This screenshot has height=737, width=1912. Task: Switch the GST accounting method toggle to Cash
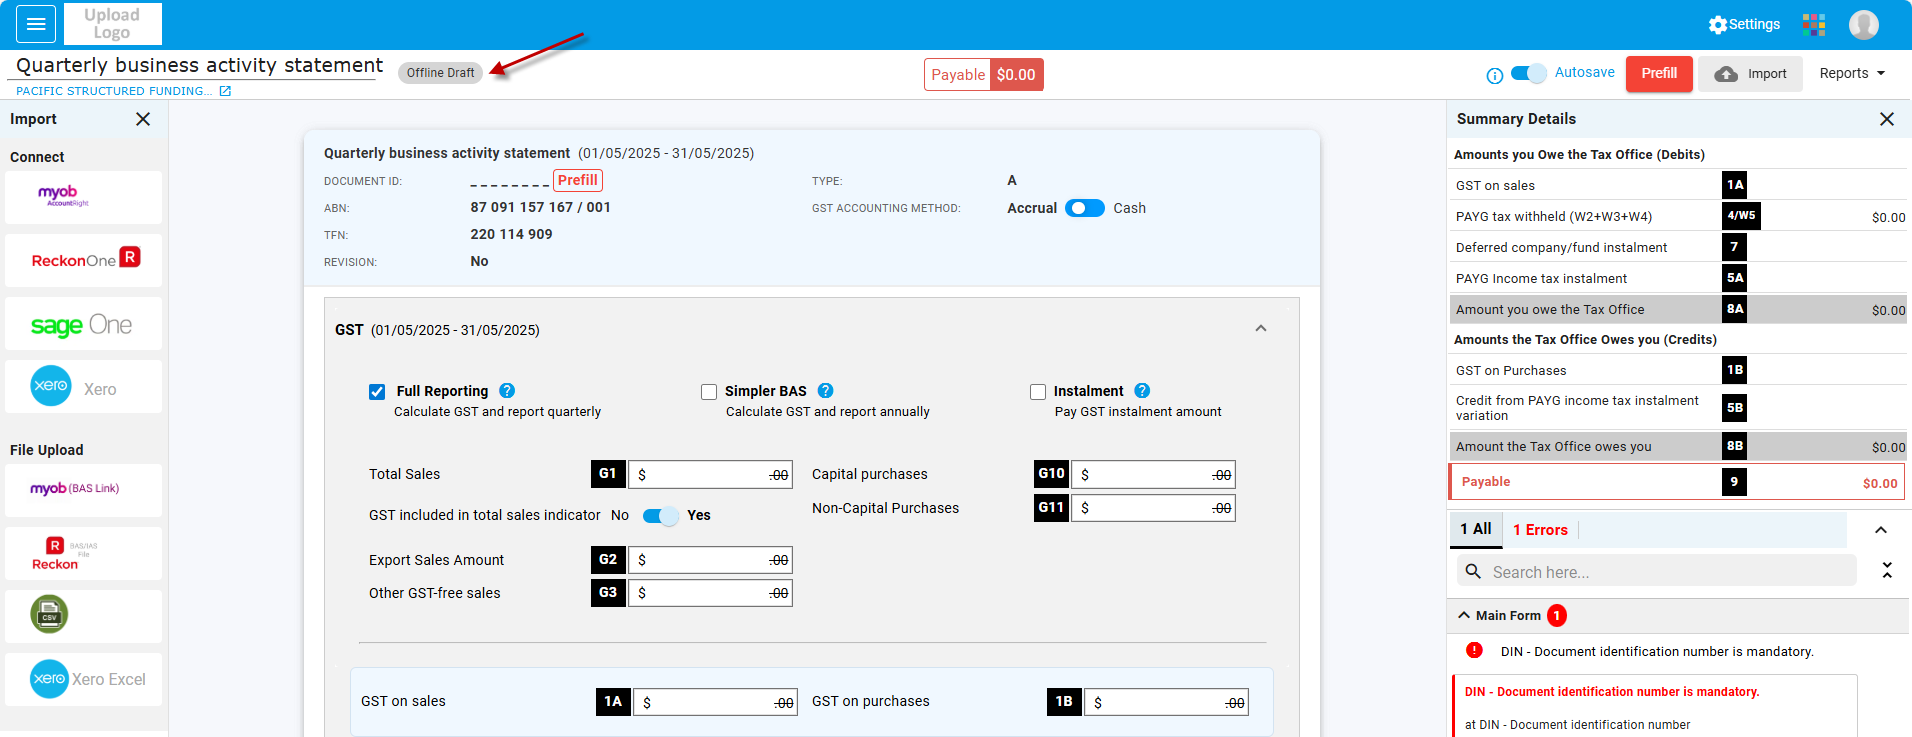click(x=1084, y=208)
